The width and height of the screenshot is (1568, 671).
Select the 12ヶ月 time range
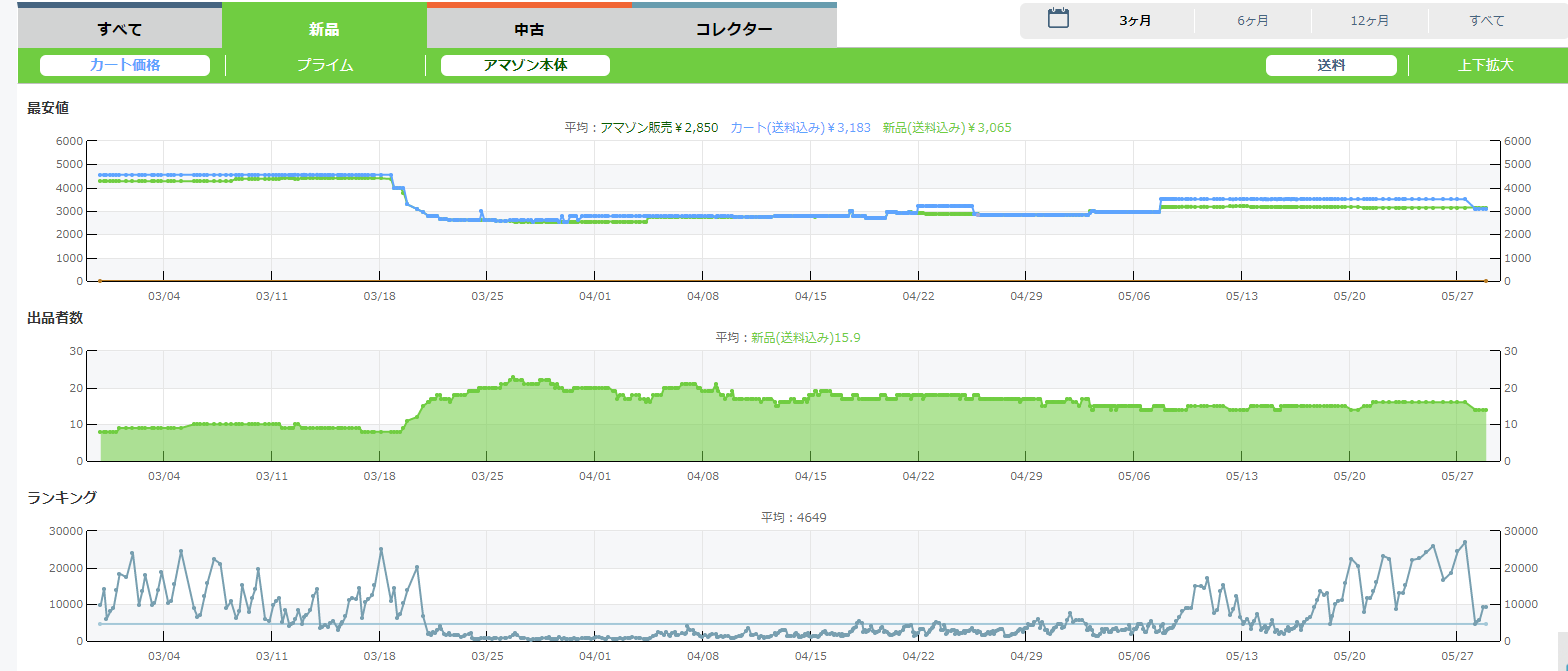click(x=1369, y=20)
